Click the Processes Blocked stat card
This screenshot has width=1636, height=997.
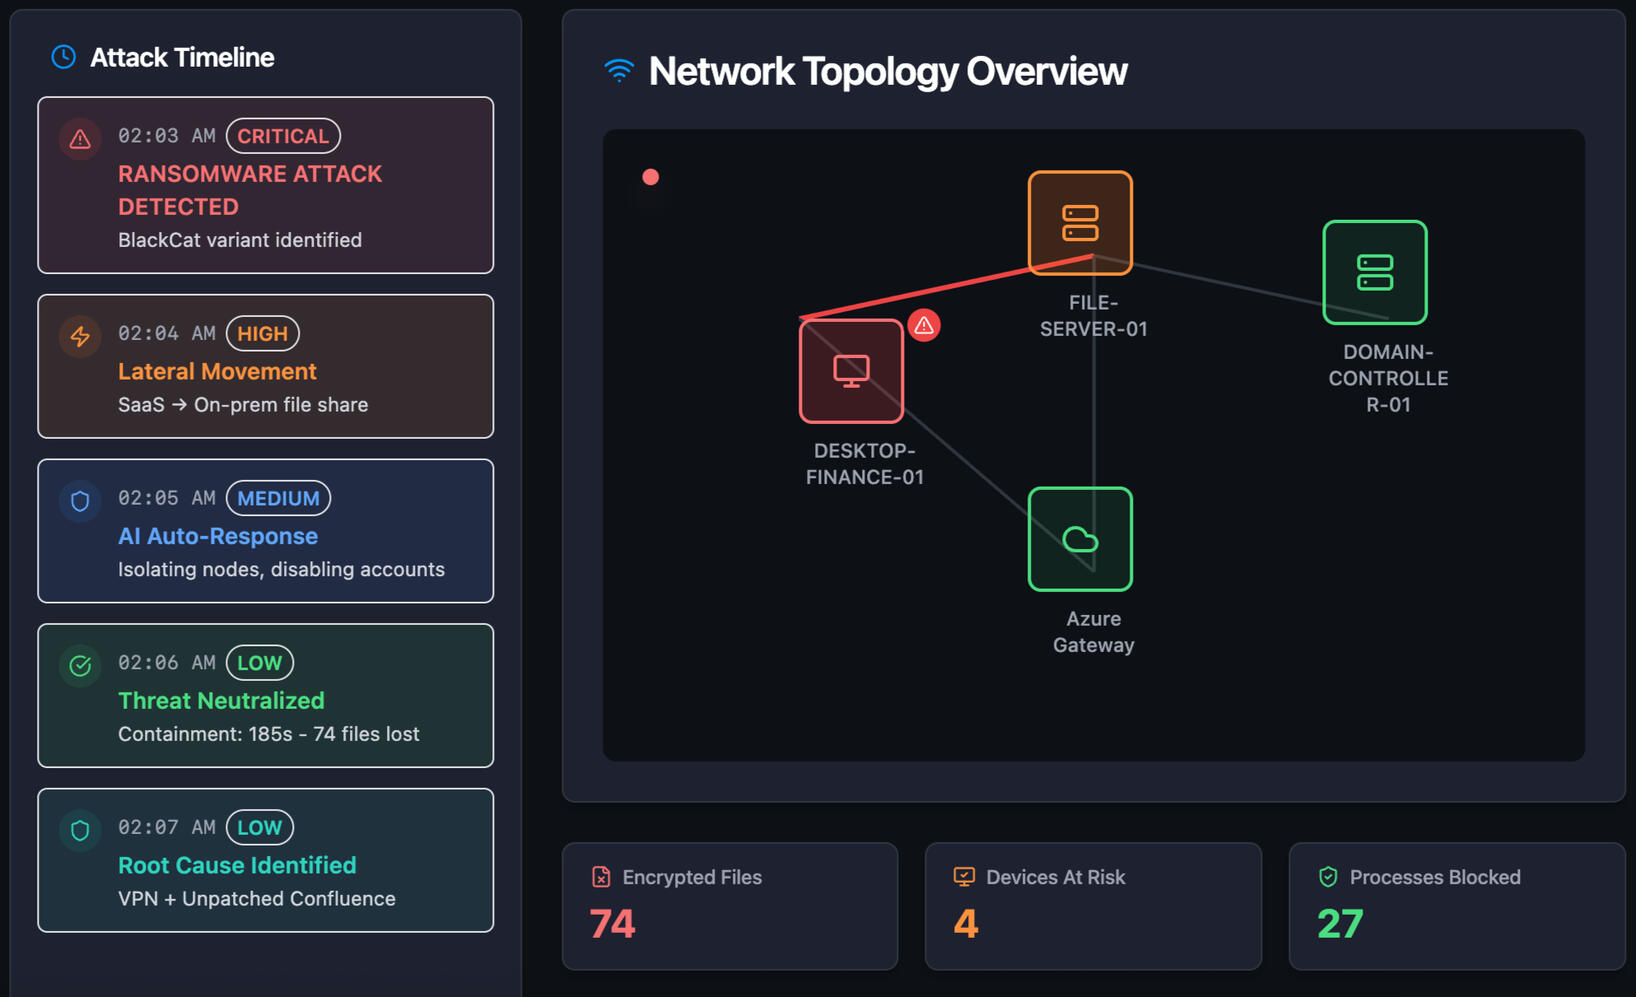pos(1456,906)
